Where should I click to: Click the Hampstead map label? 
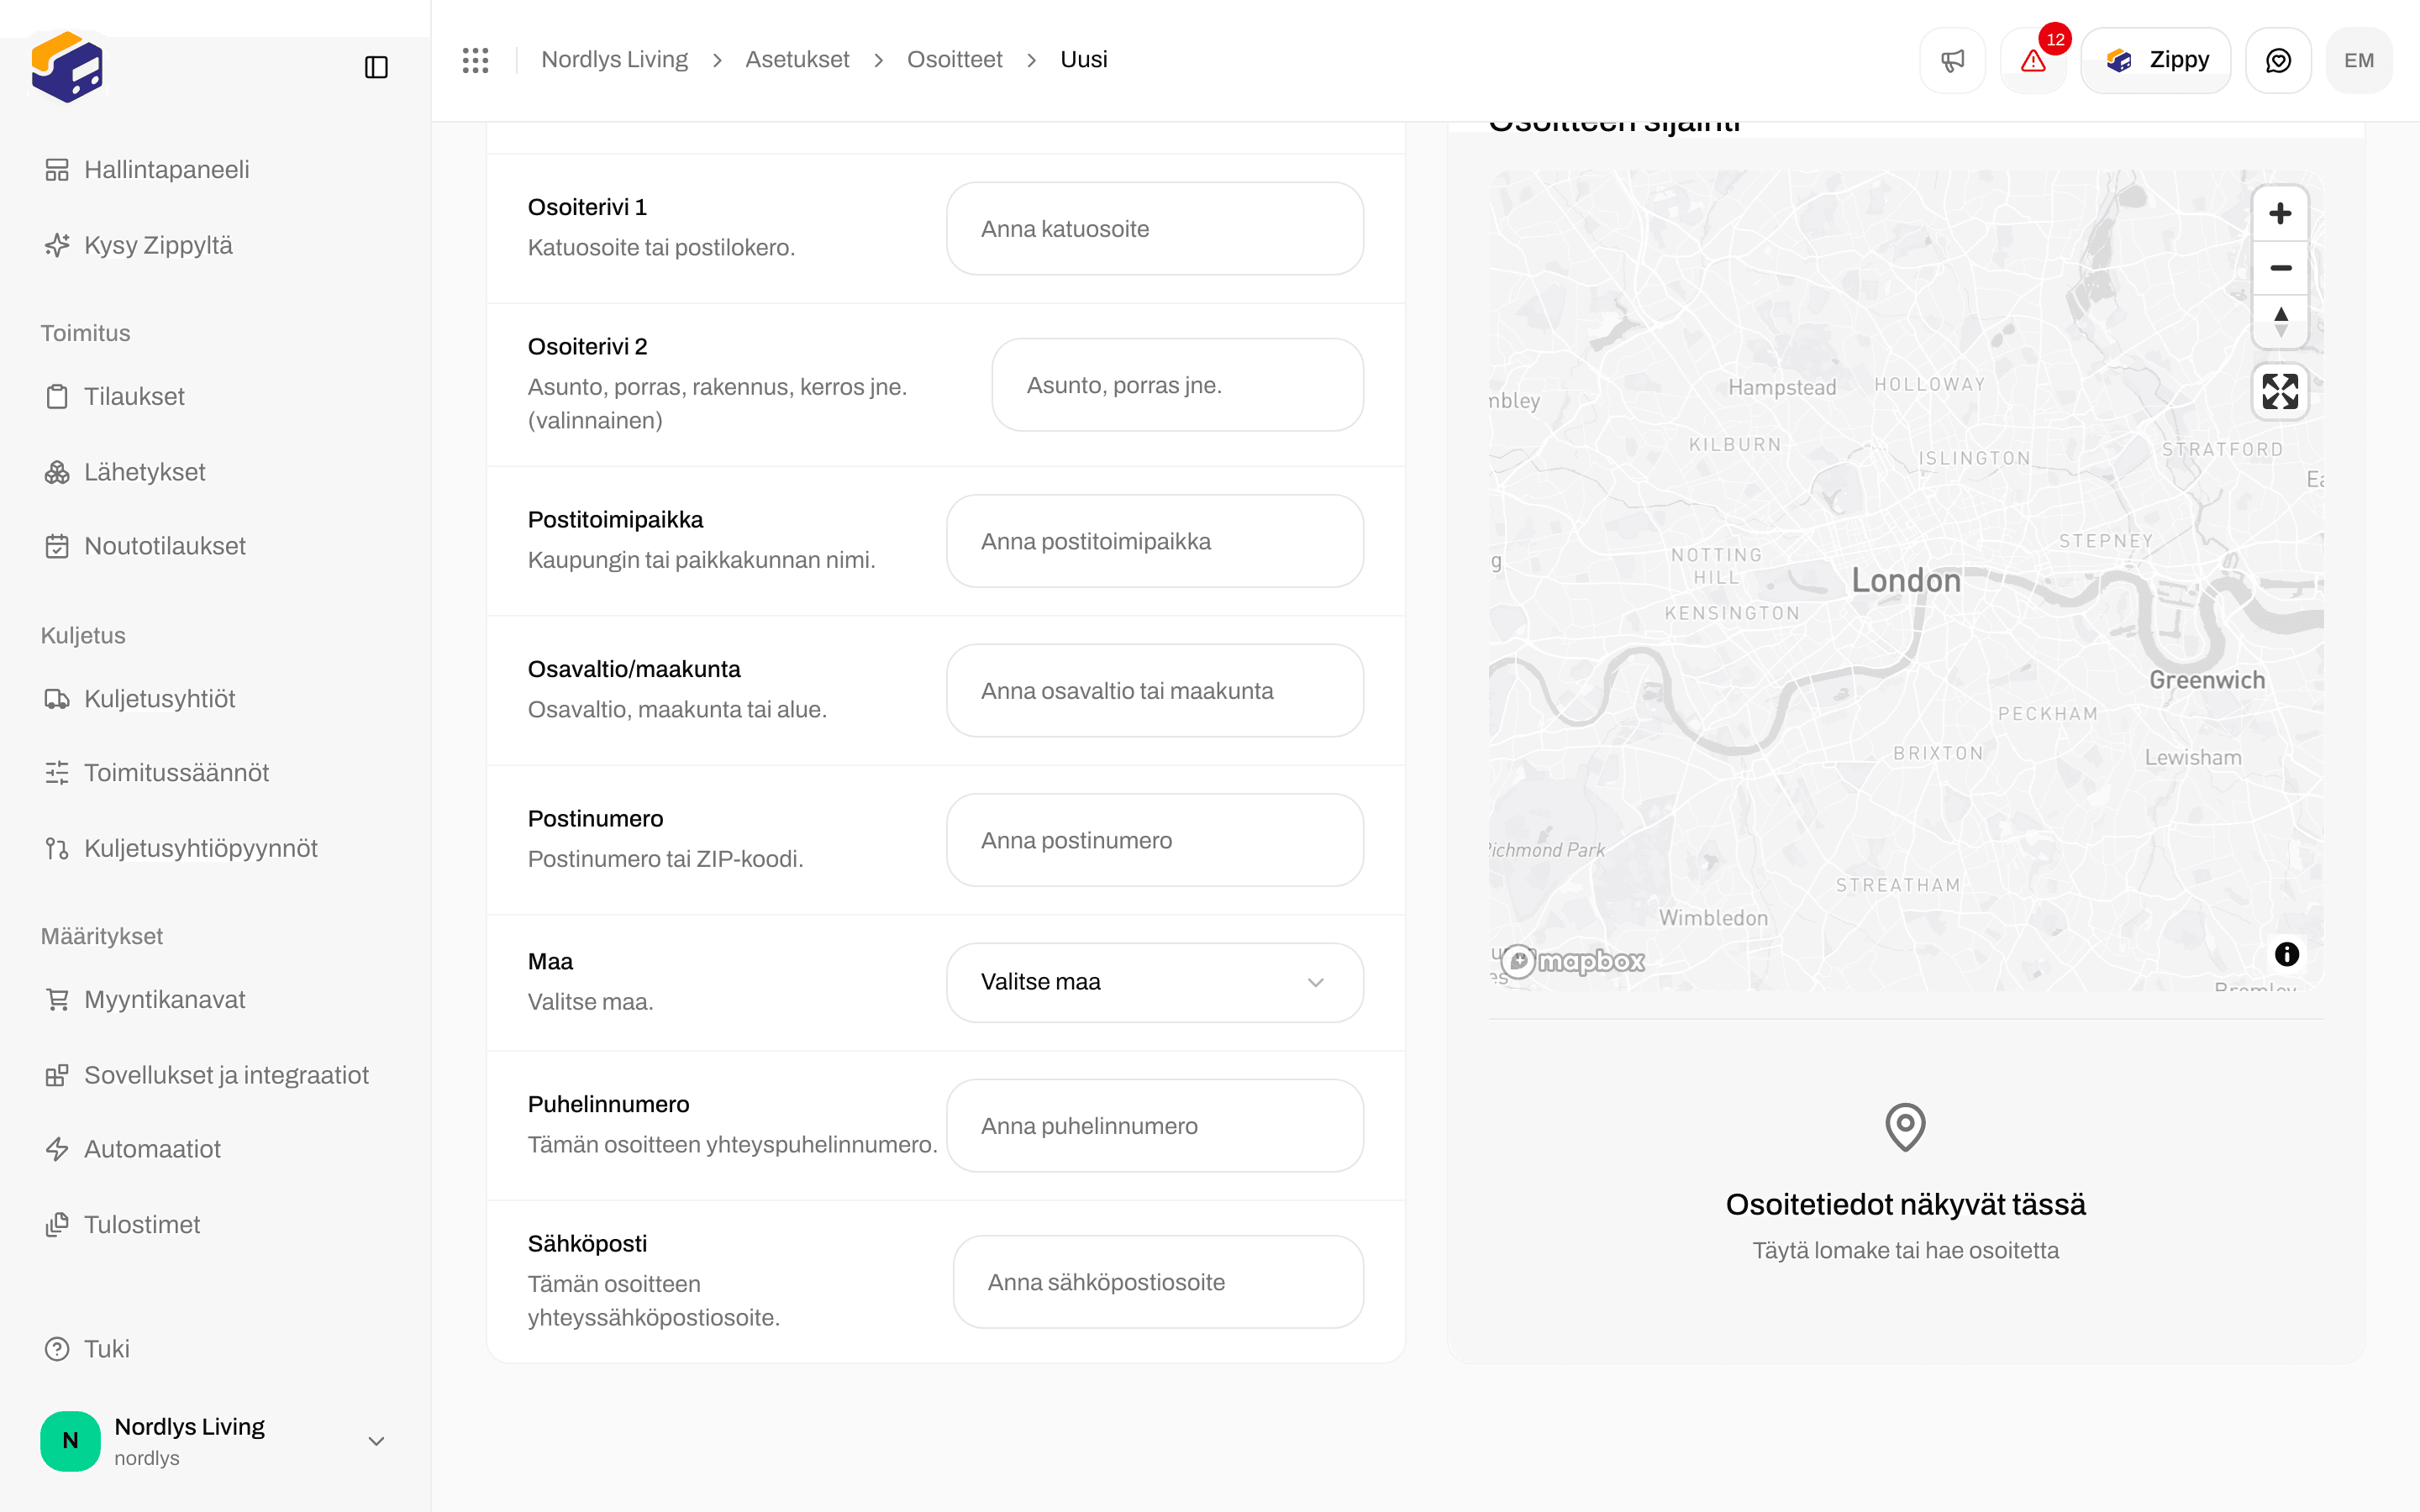point(1782,388)
